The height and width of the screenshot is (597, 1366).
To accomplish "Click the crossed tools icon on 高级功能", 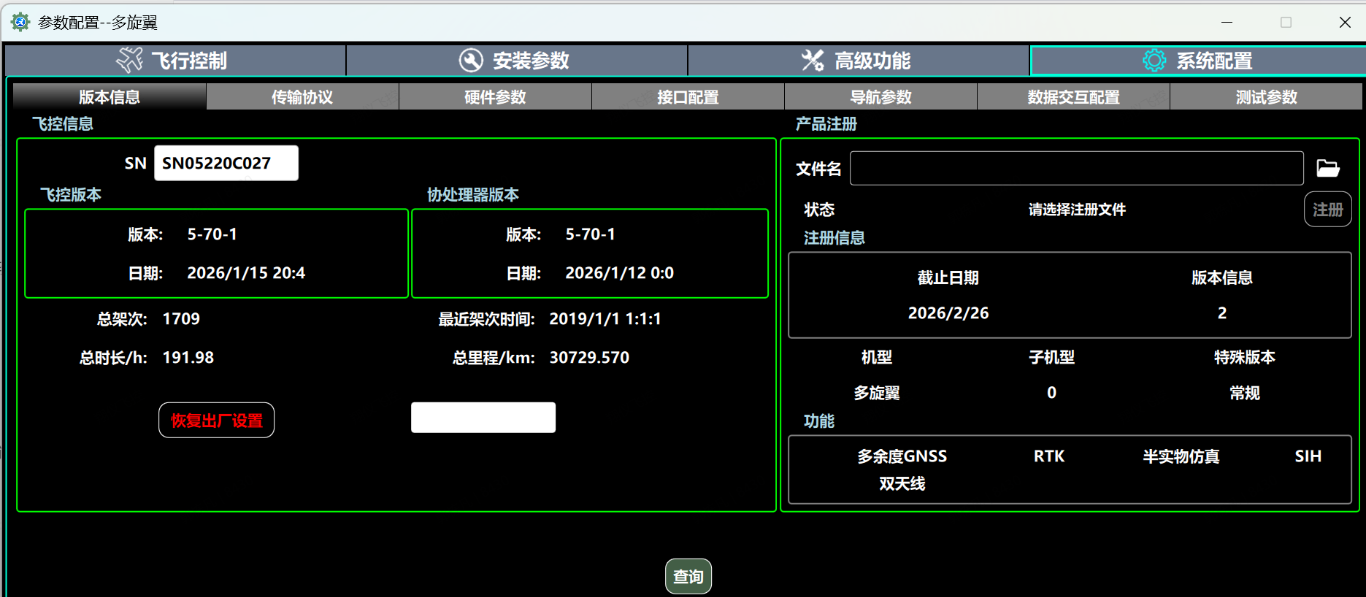I will [x=813, y=60].
